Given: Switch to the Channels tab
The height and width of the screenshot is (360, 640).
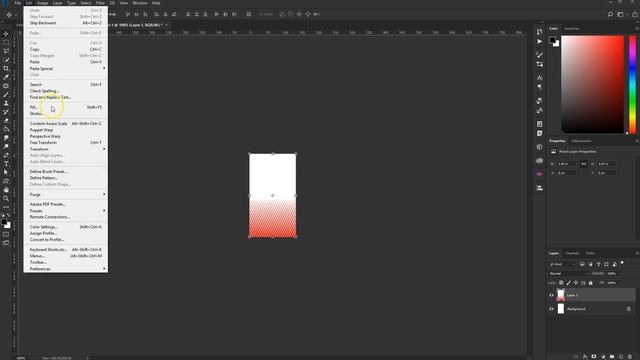Looking at the screenshot, I should [x=572, y=253].
